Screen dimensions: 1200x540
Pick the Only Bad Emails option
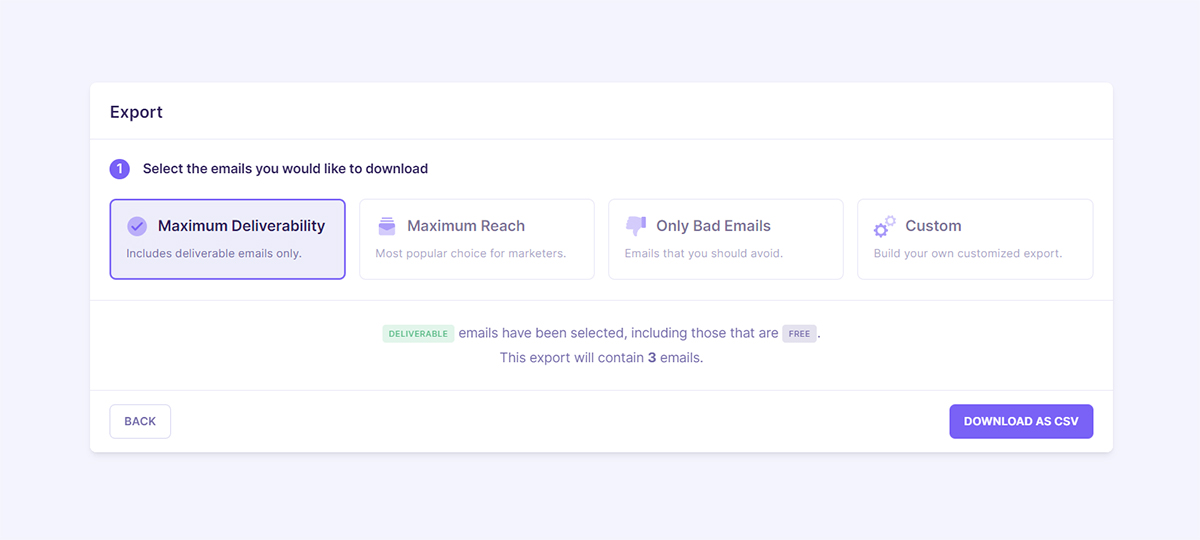tap(726, 239)
